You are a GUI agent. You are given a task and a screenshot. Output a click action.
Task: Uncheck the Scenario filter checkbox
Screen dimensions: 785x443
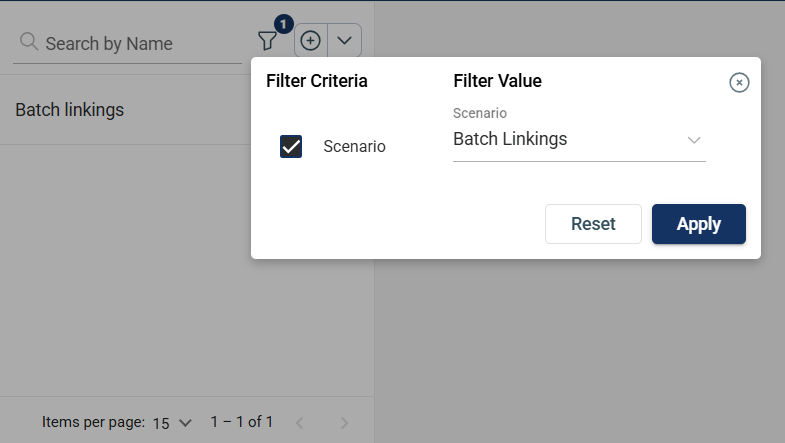point(291,147)
